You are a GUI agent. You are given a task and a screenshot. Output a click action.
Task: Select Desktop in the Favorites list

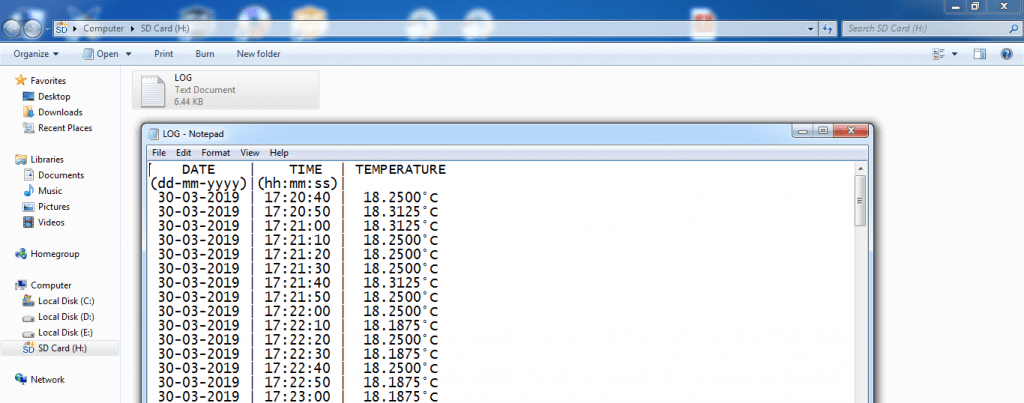tap(54, 97)
